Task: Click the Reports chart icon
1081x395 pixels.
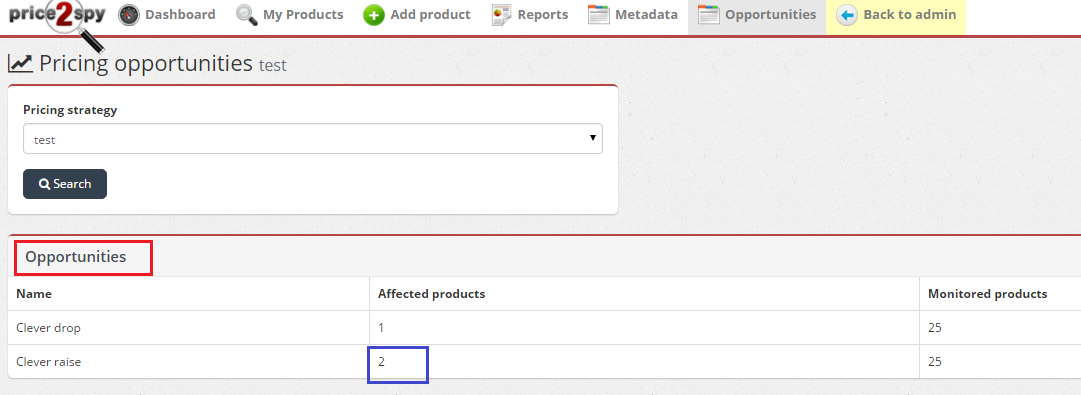Action: [502, 14]
